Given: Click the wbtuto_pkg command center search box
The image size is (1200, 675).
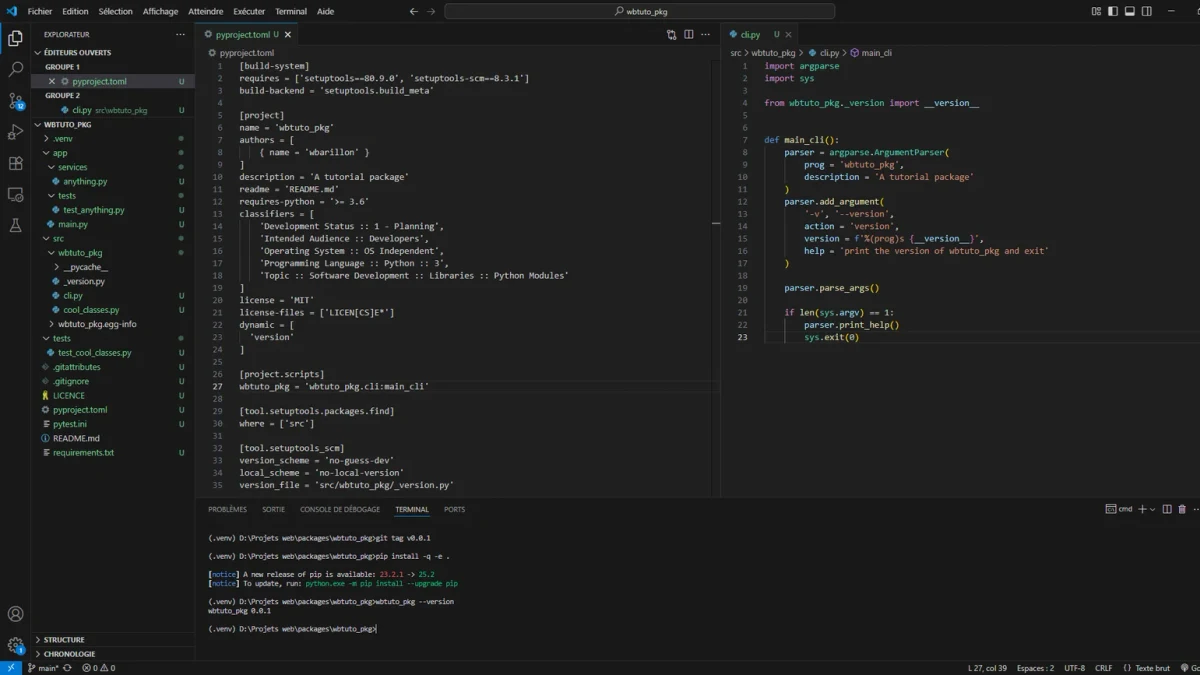Looking at the screenshot, I should click(x=640, y=11).
